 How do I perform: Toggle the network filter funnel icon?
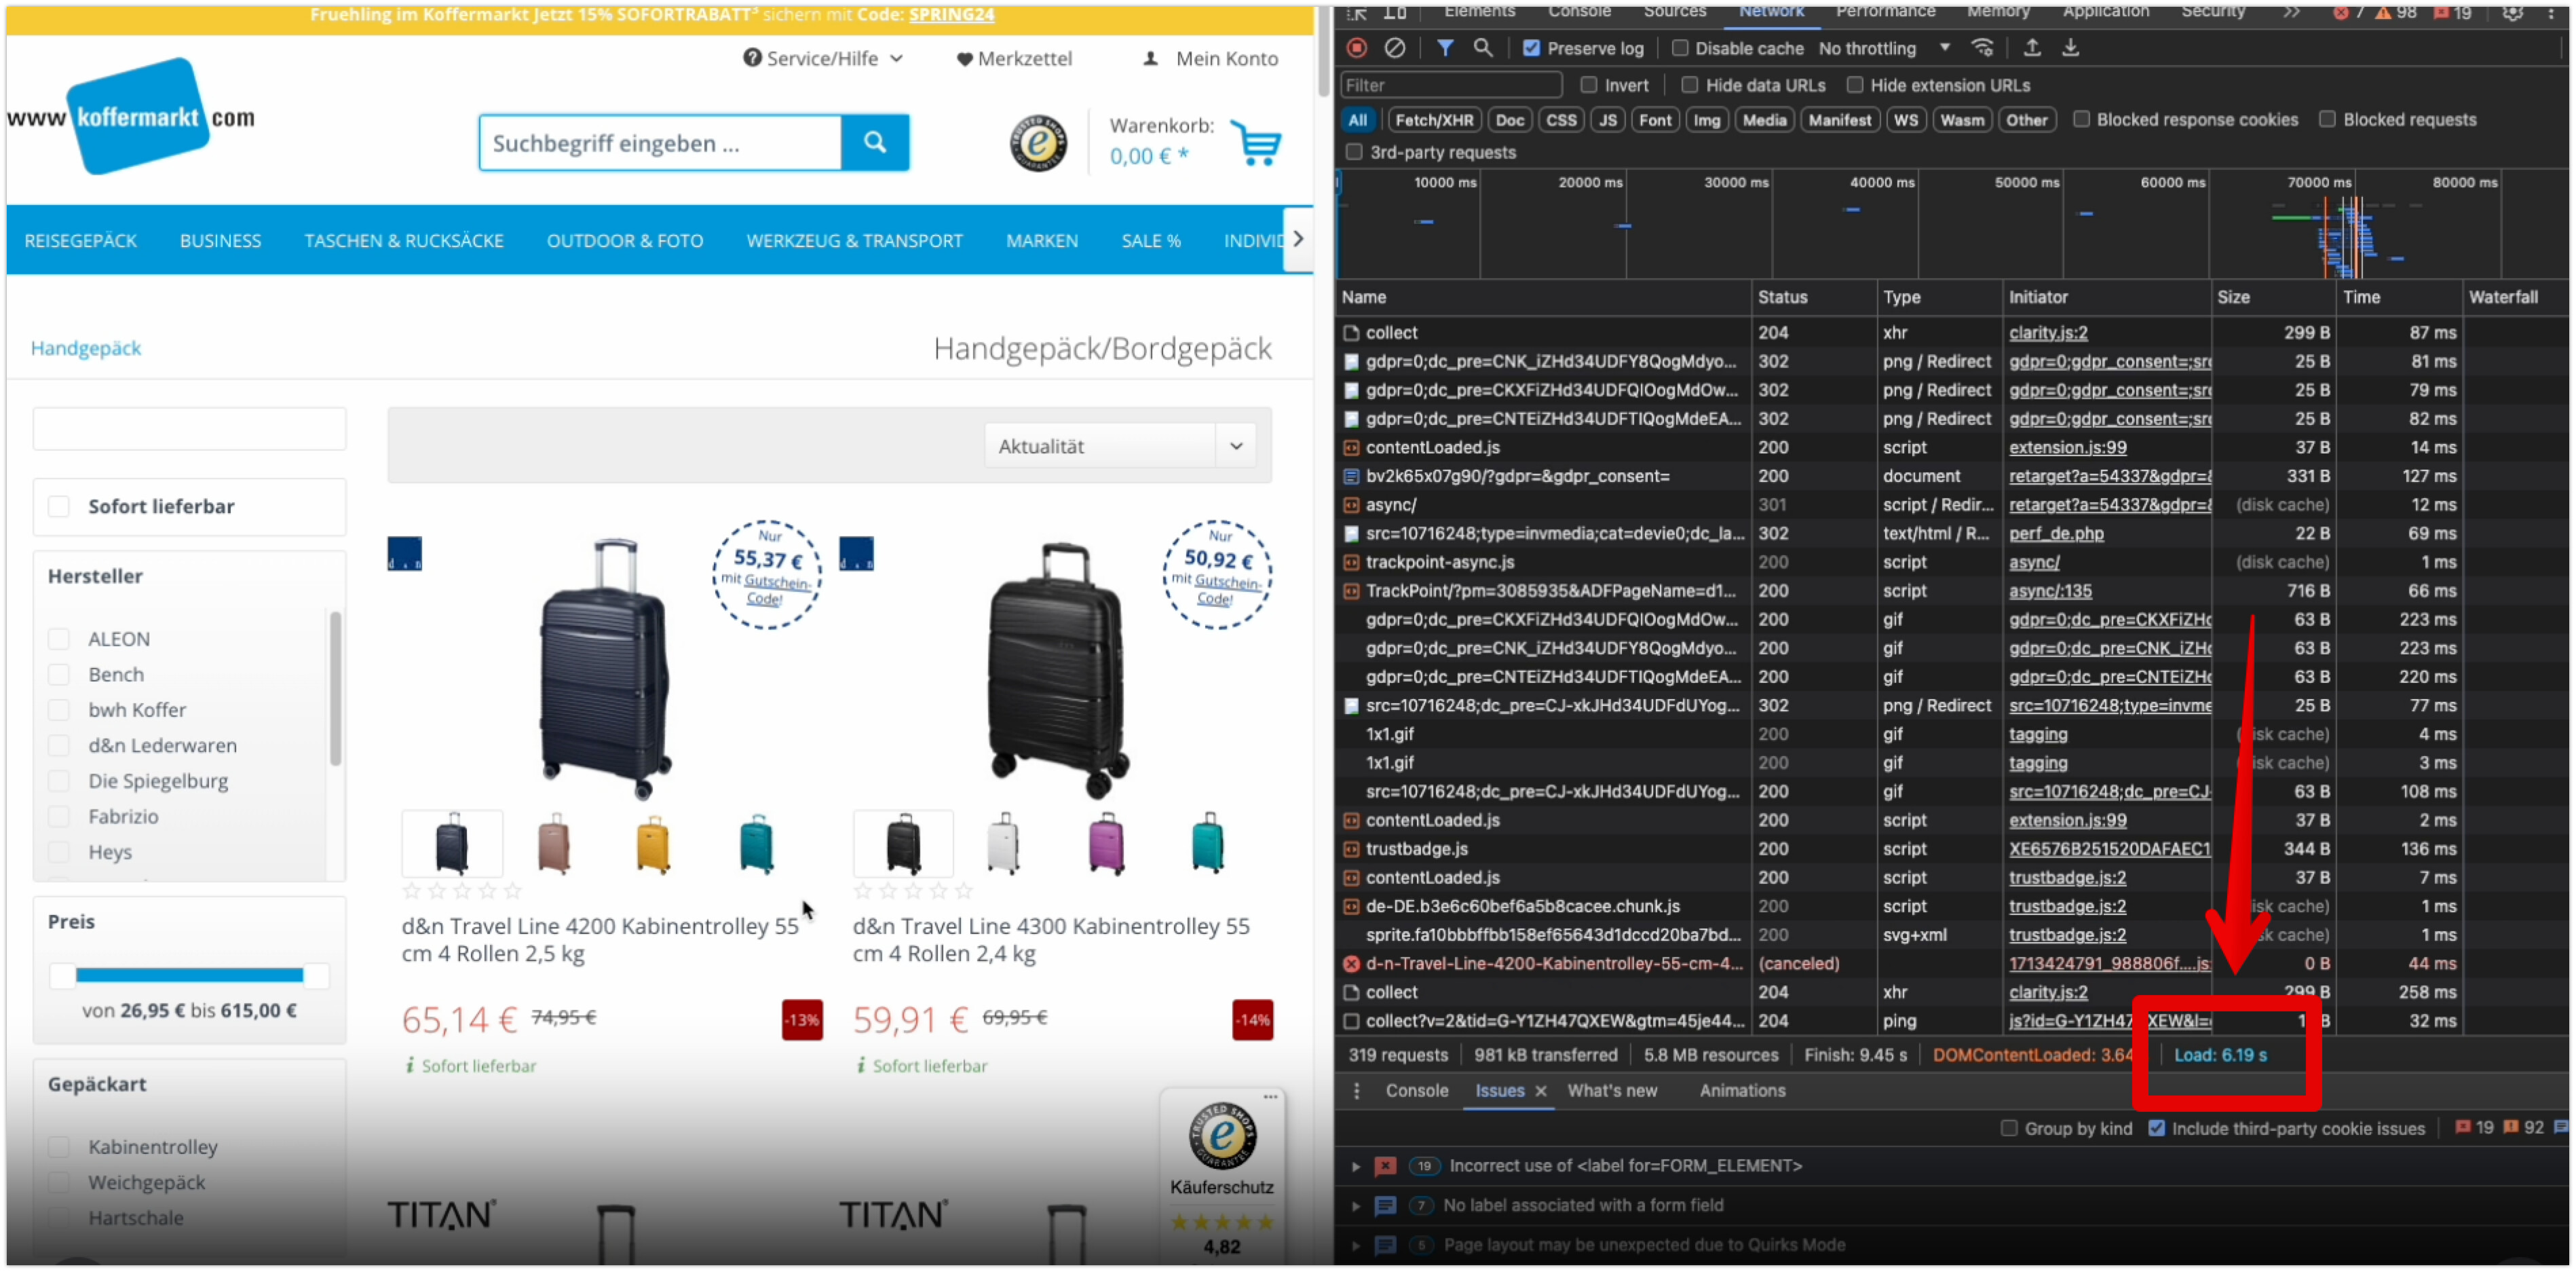pyautogui.click(x=1445, y=48)
